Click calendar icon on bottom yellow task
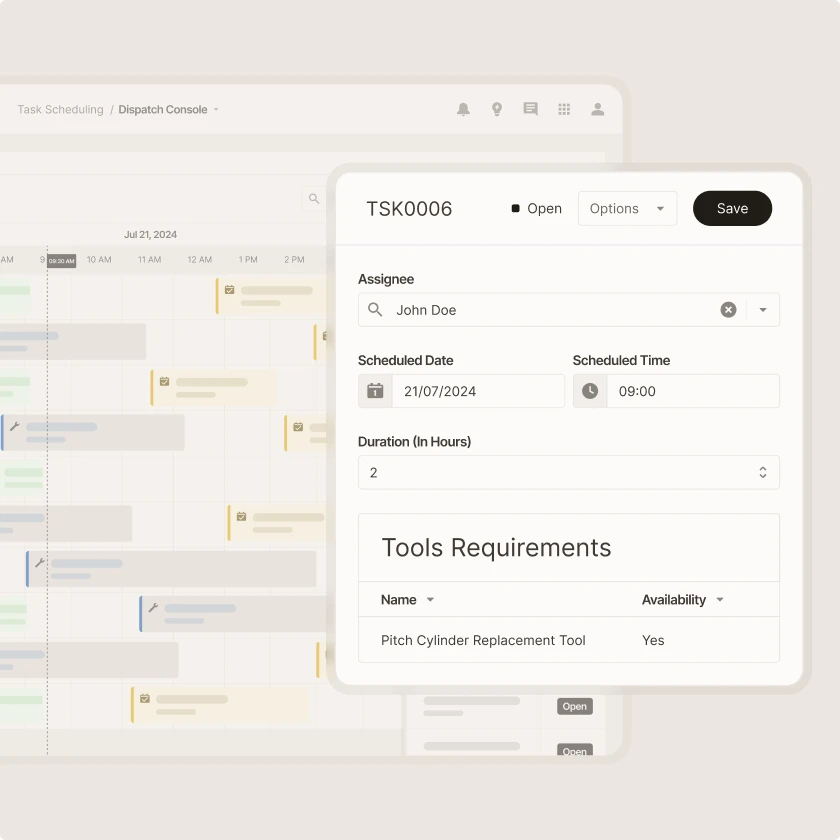This screenshot has width=840, height=840. pos(145,699)
